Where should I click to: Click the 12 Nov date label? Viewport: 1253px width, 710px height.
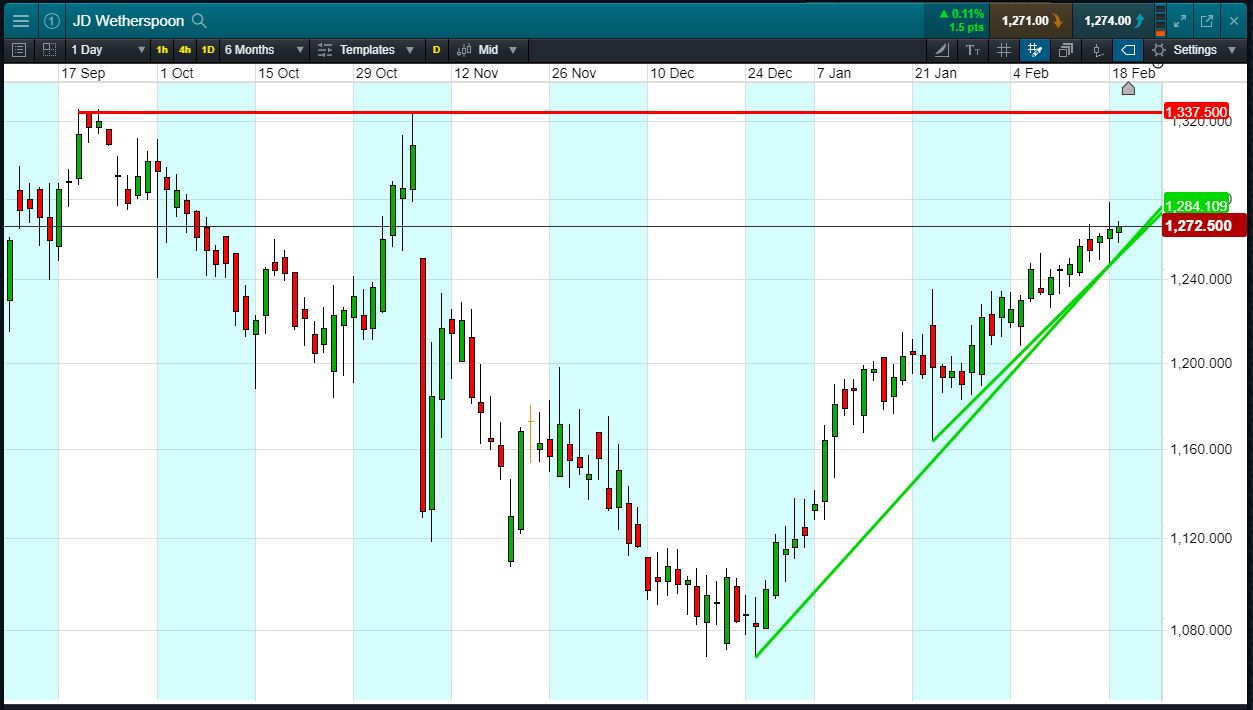tap(476, 73)
